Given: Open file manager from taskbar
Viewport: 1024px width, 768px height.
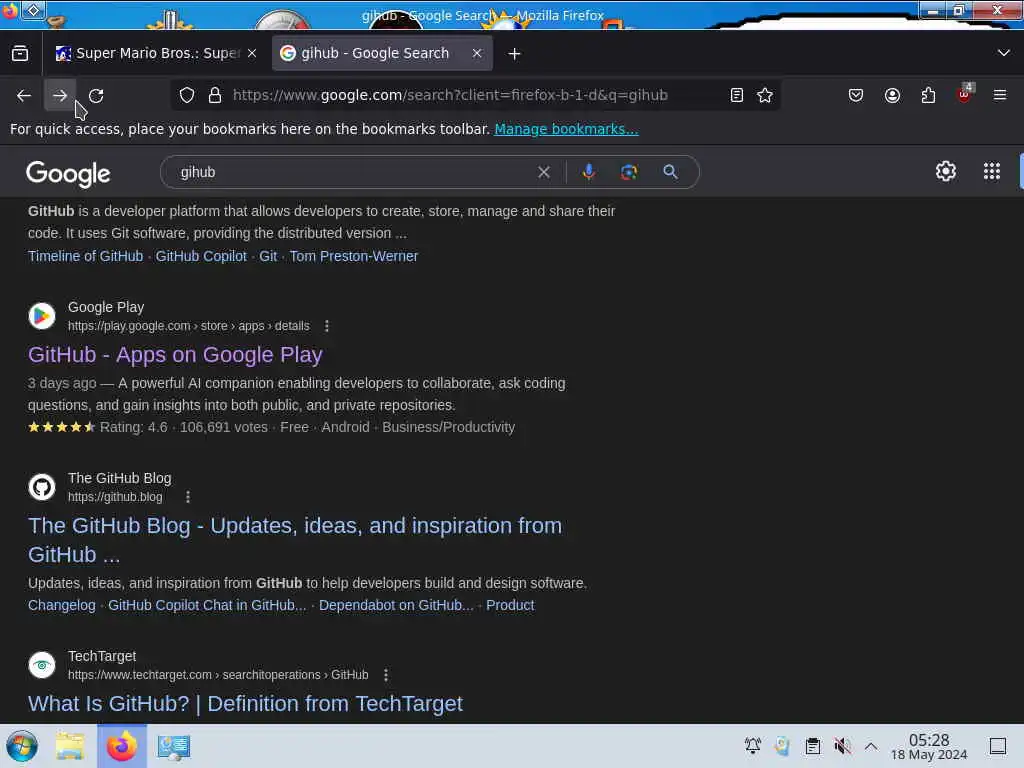Looking at the screenshot, I should pyautogui.click(x=69, y=746).
